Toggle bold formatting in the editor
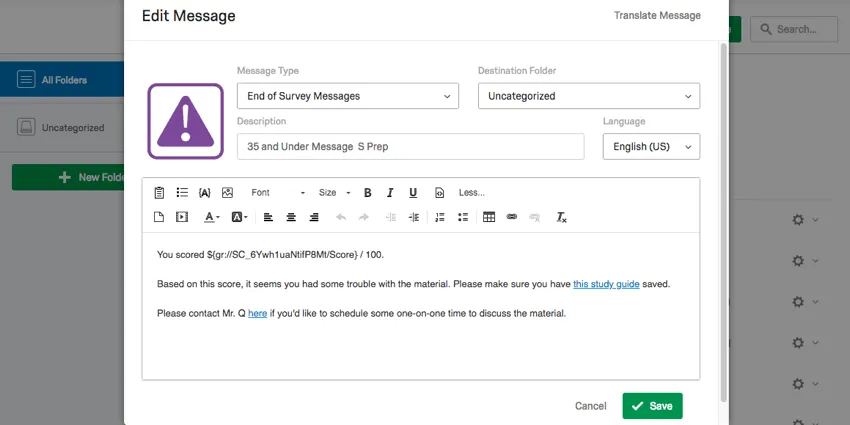 367,193
